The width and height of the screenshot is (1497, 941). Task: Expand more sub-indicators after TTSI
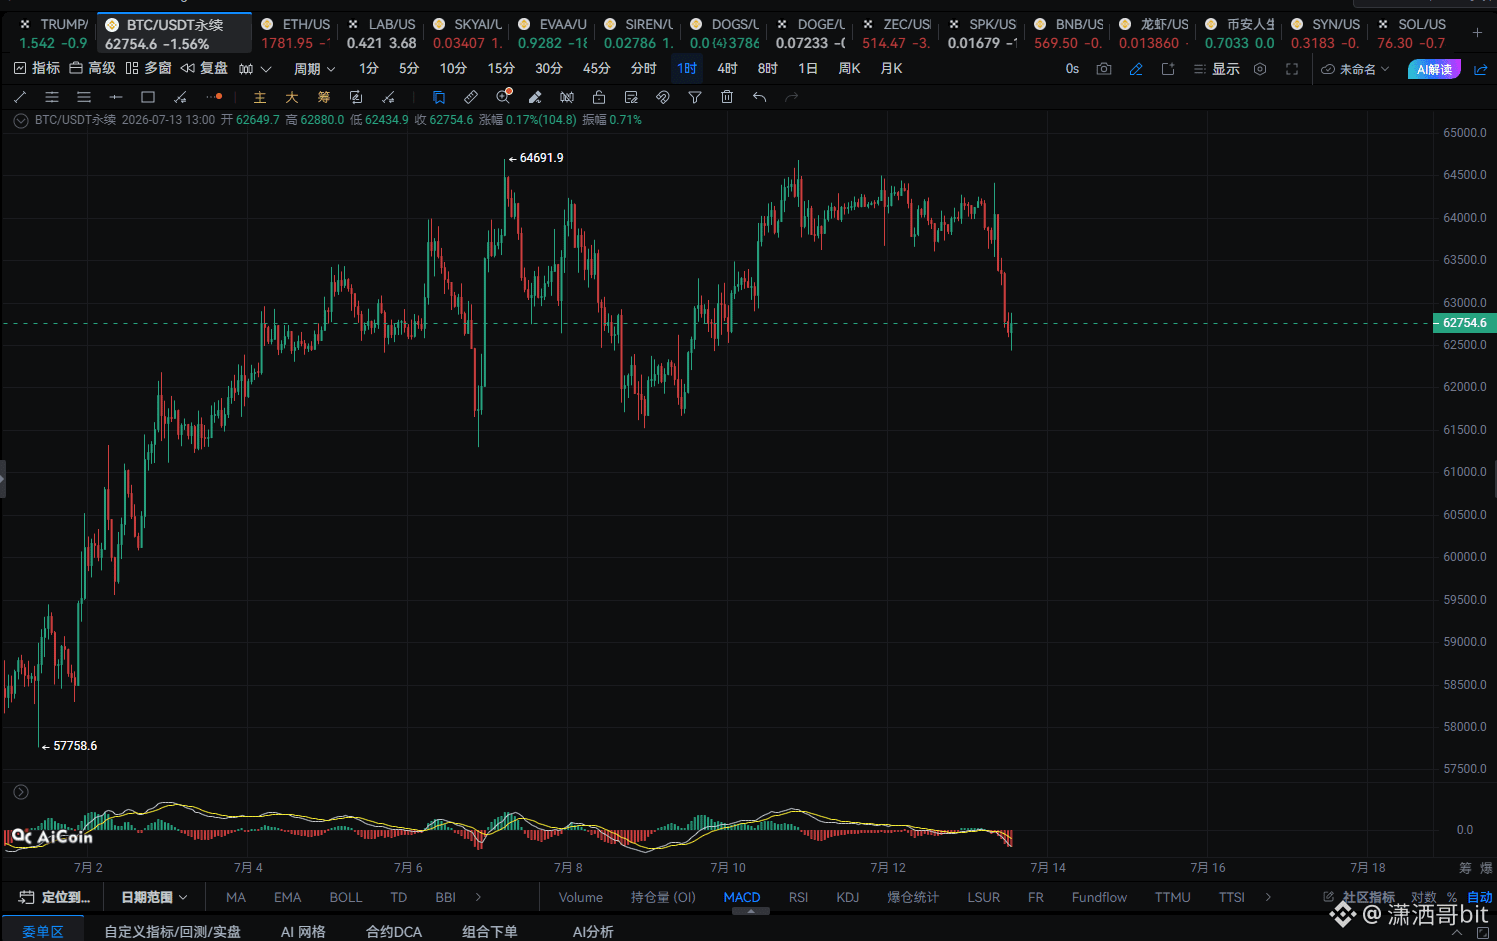click(x=1268, y=897)
